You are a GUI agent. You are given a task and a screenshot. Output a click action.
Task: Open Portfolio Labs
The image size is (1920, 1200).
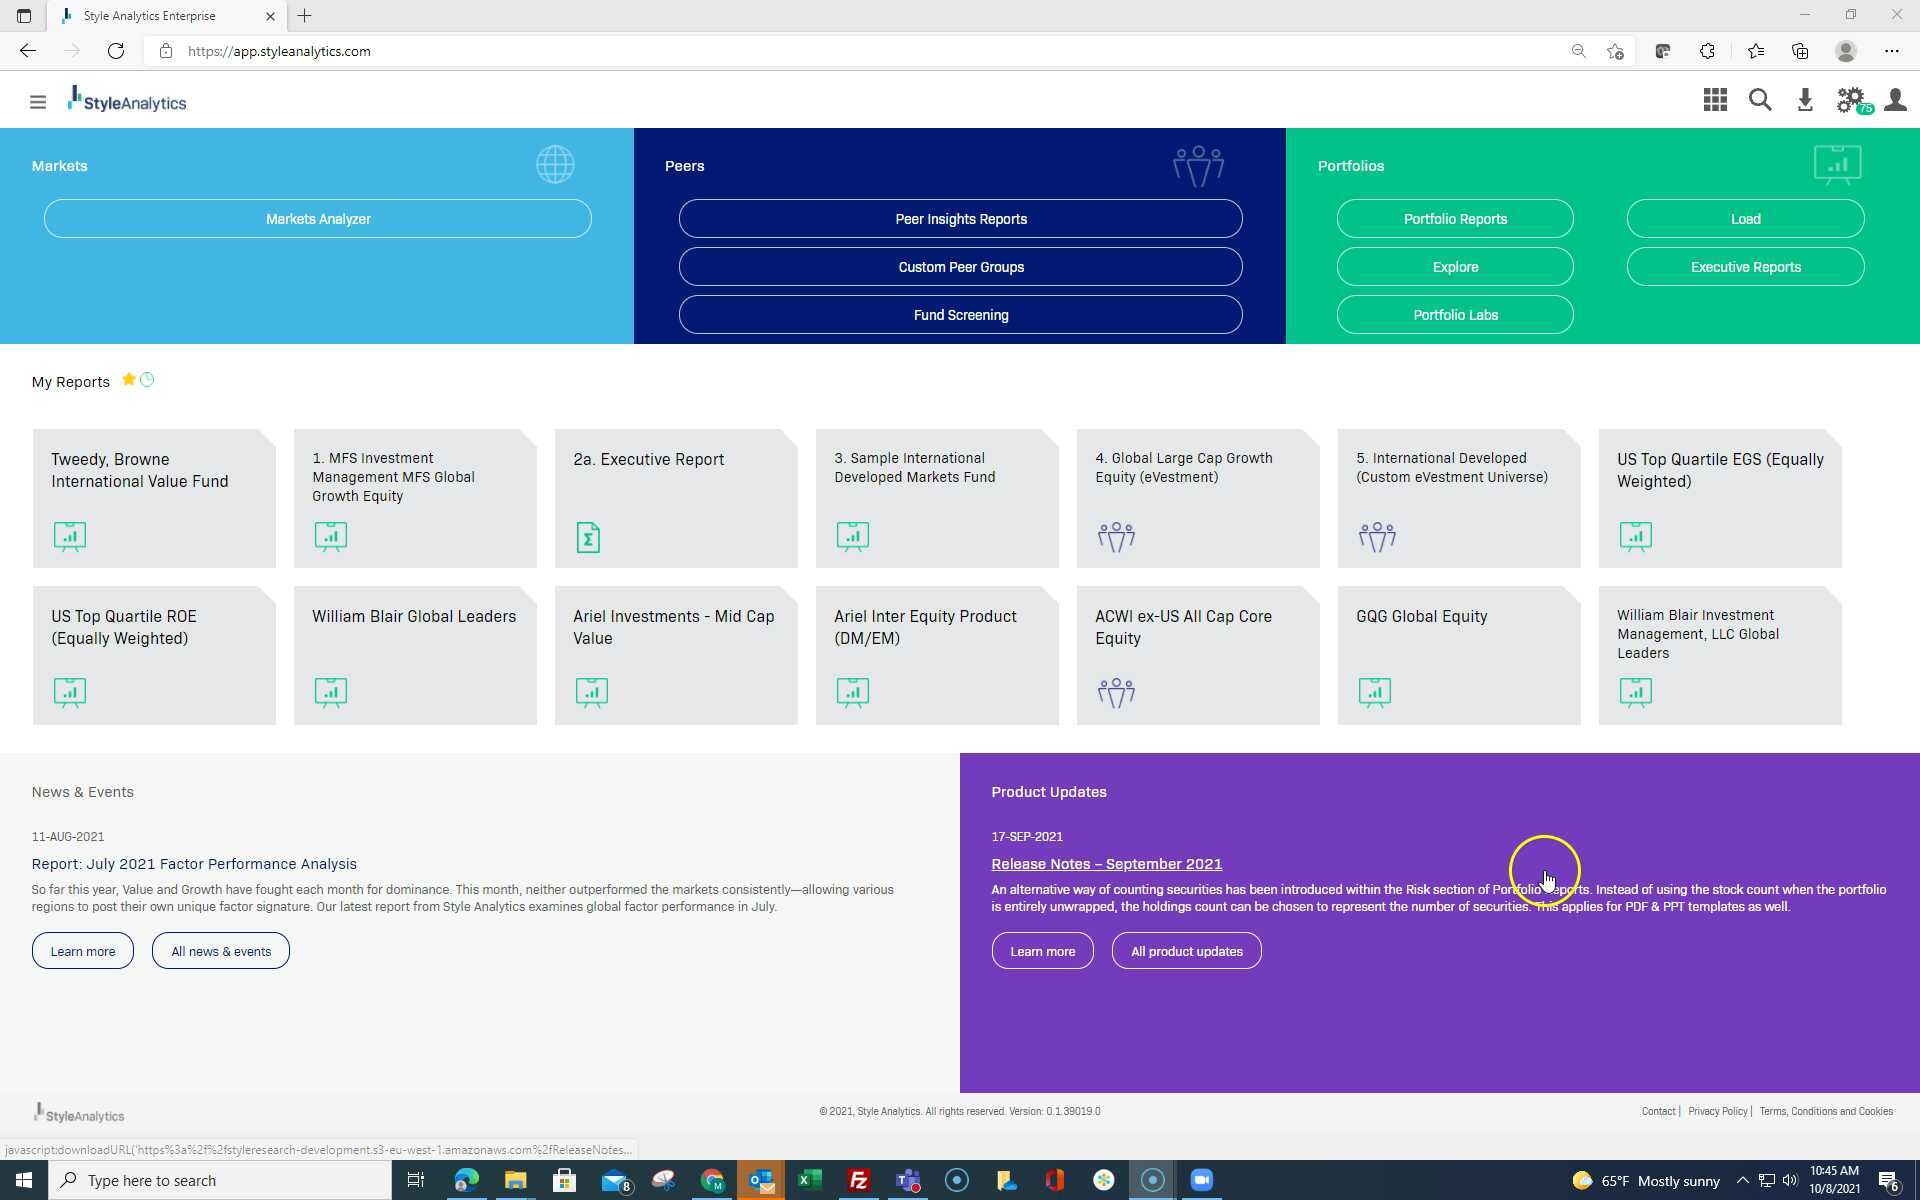point(1455,315)
